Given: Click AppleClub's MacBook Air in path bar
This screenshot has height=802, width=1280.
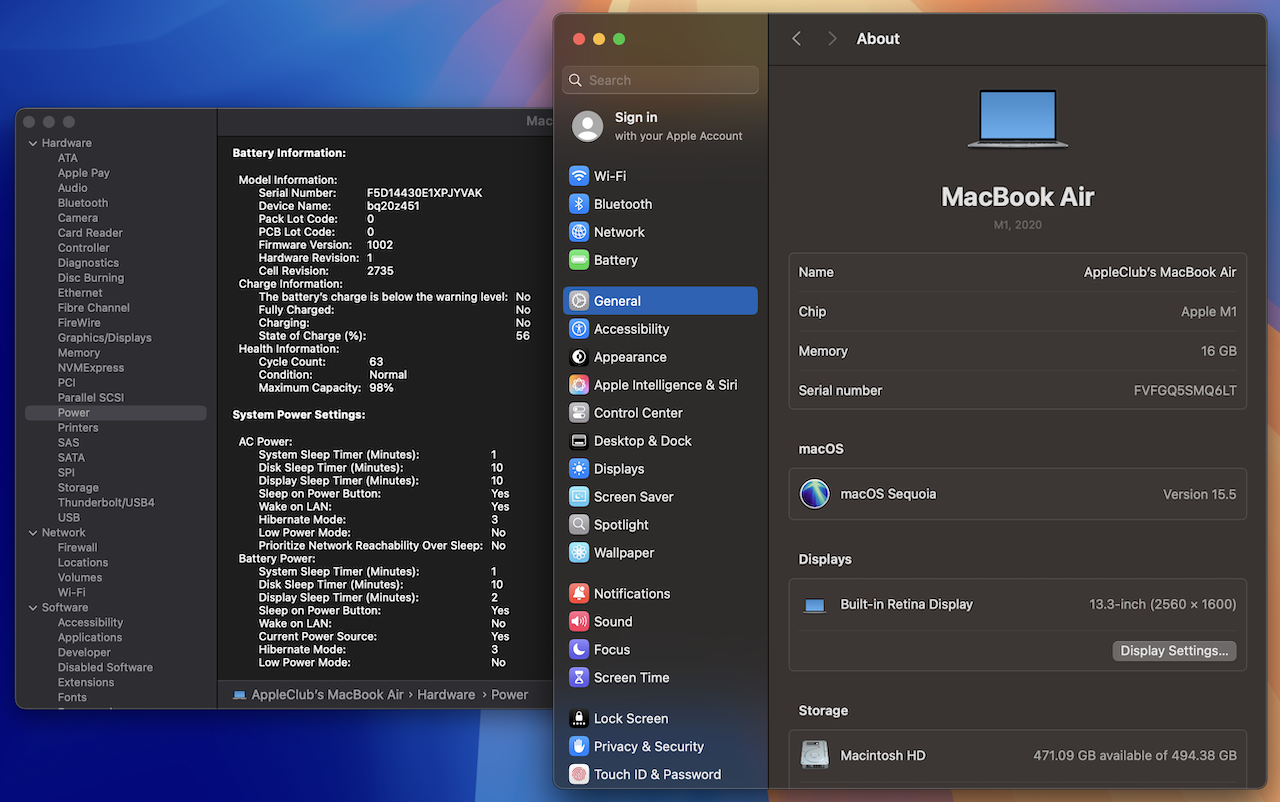Looking at the screenshot, I should (x=327, y=695).
